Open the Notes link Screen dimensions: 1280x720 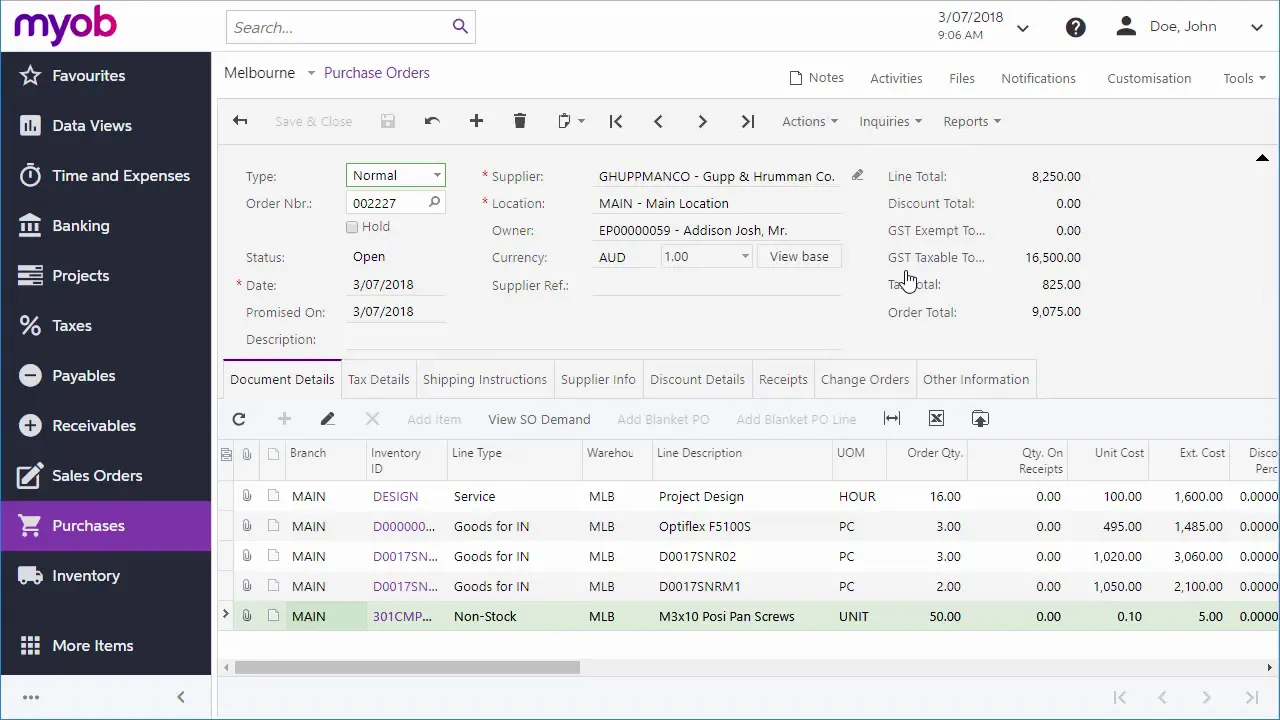click(816, 78)
